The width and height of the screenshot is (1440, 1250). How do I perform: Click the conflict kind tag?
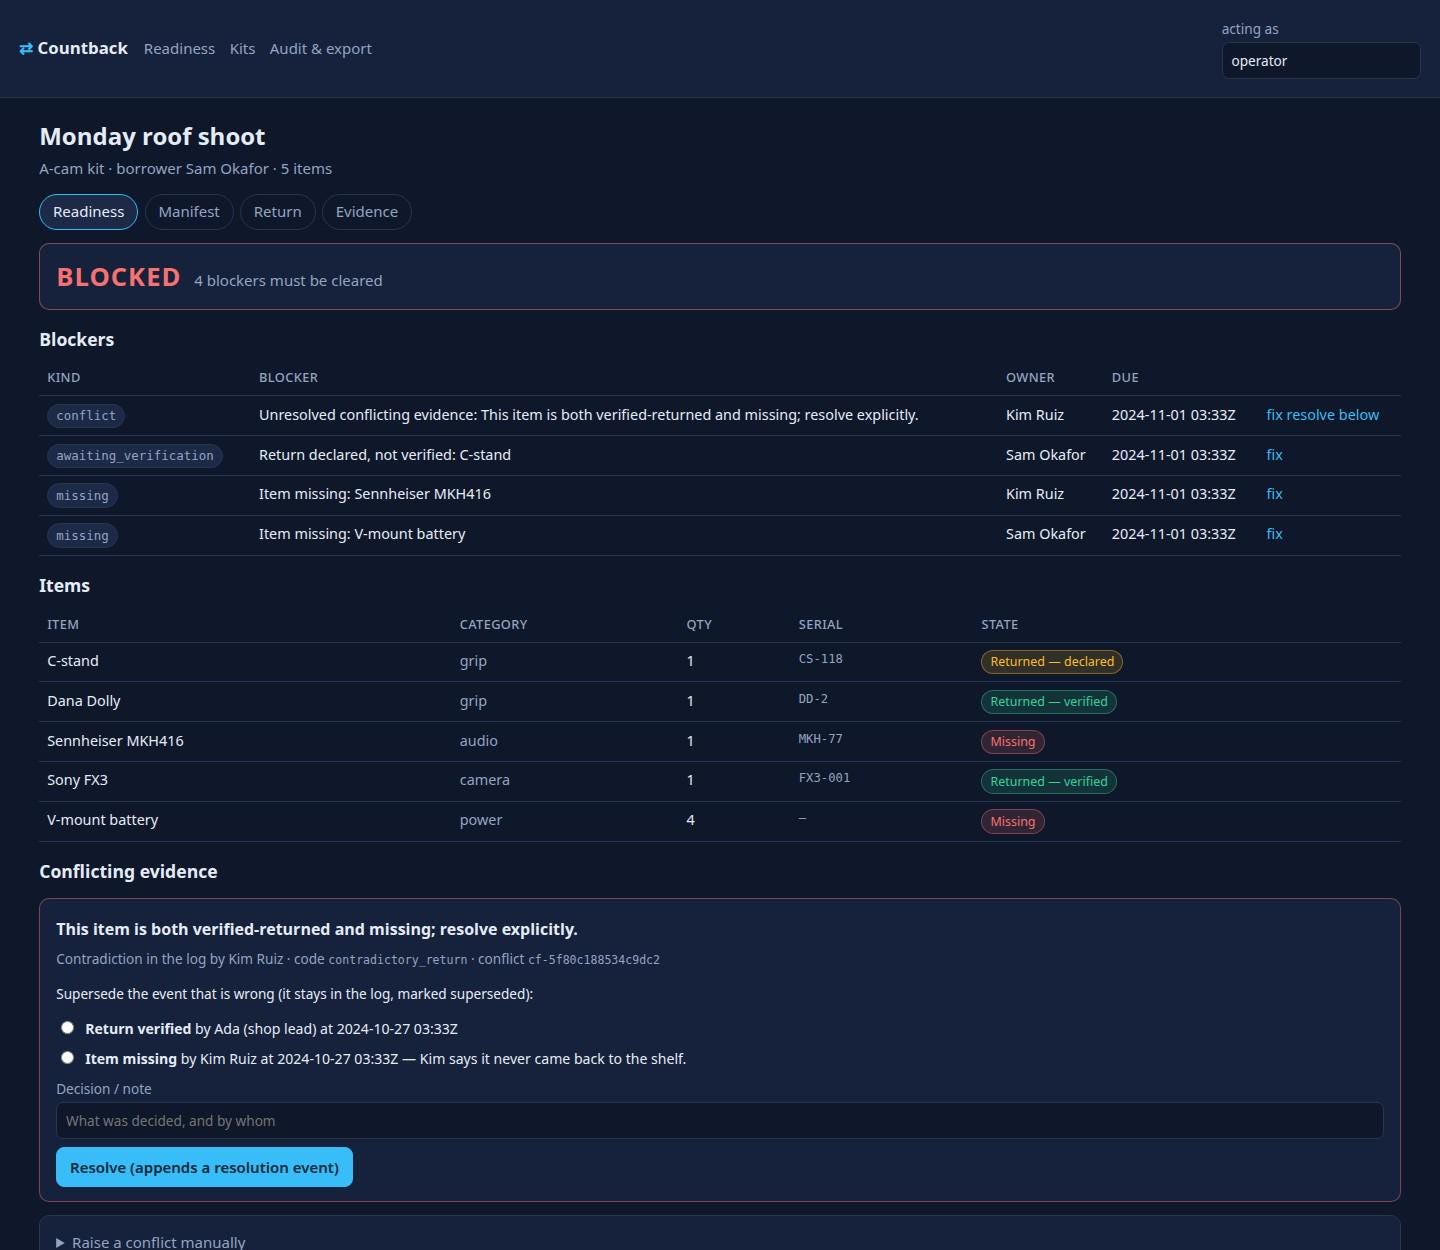point(86,416)
